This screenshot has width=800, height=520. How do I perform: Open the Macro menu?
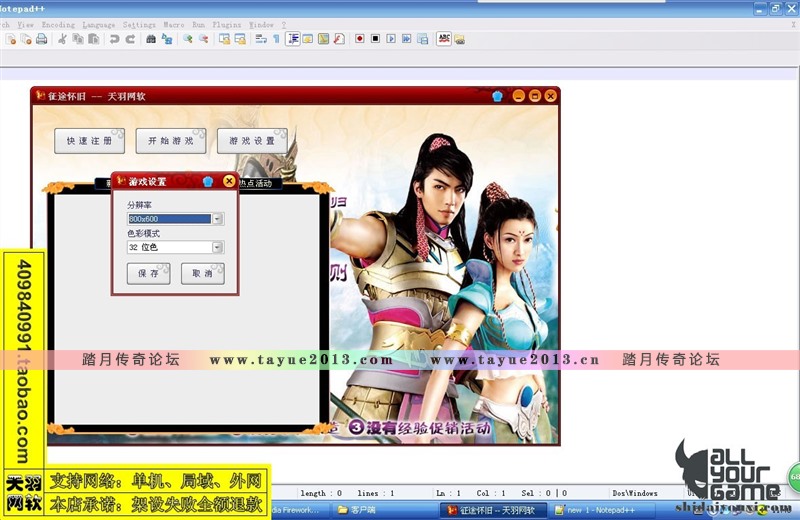[174, 23]
